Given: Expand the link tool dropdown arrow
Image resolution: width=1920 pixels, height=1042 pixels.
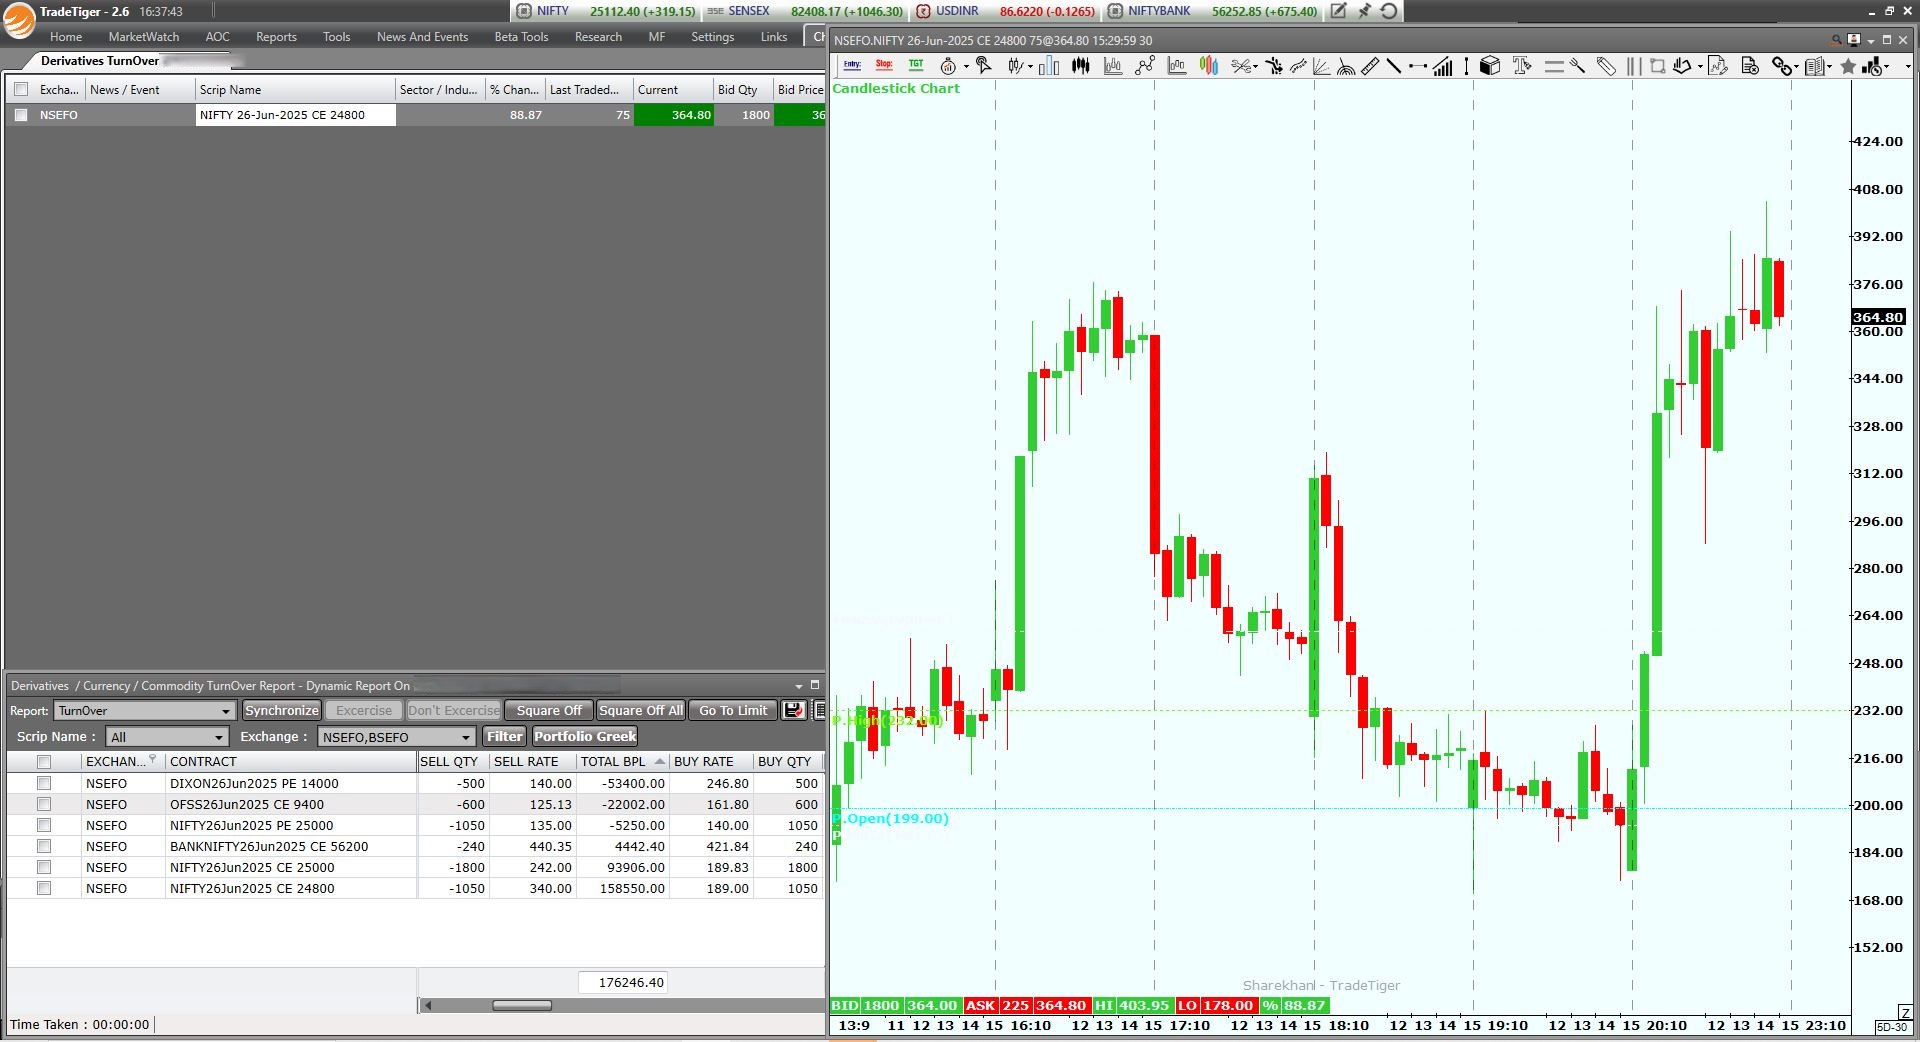Looking at the screenshot, I should [x=1797, y=67].
